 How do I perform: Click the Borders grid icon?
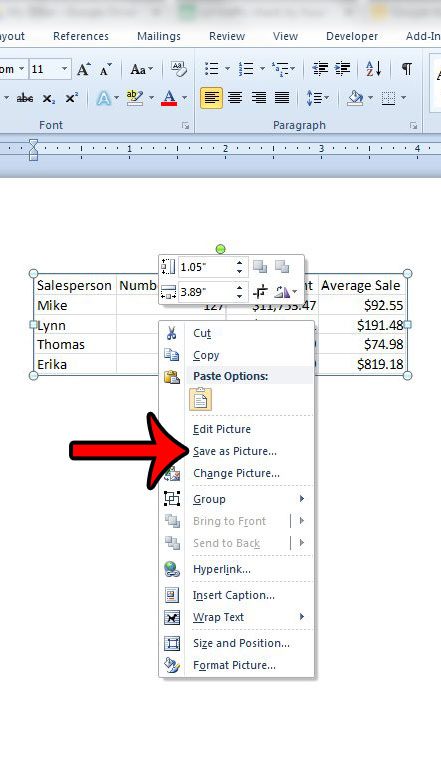pyautogui.click(x=389, y=98)
